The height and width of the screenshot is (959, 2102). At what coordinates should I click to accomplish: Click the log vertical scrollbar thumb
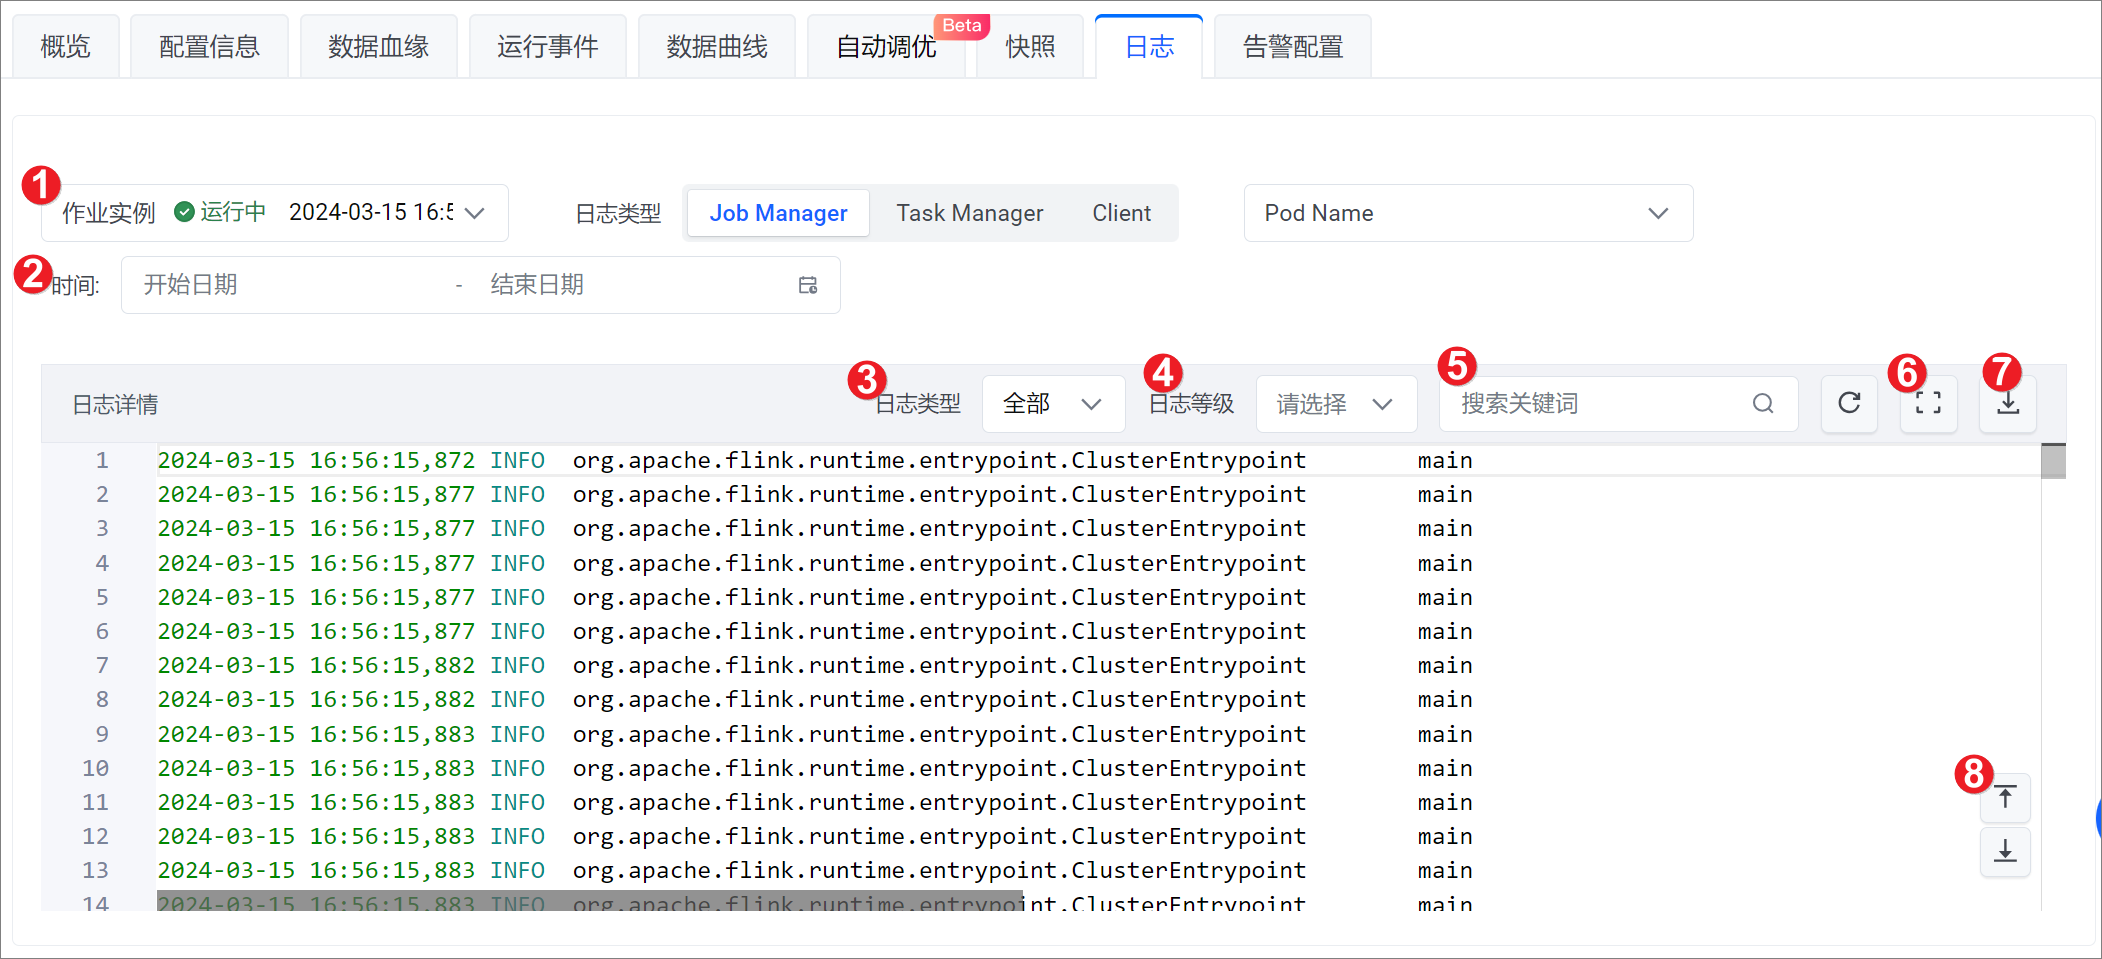click(2053, 461)
